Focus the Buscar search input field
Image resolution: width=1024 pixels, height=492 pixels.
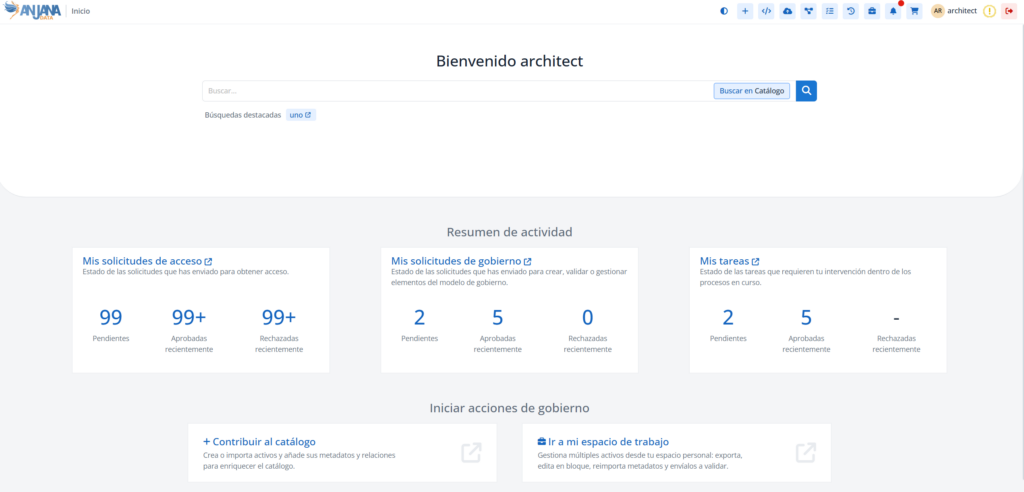(x=455, y=91)
